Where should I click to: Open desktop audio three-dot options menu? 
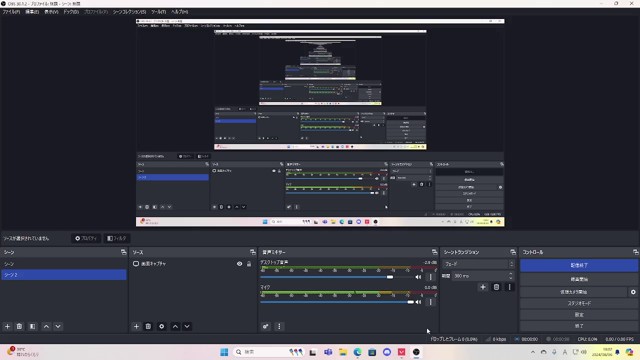431,277
